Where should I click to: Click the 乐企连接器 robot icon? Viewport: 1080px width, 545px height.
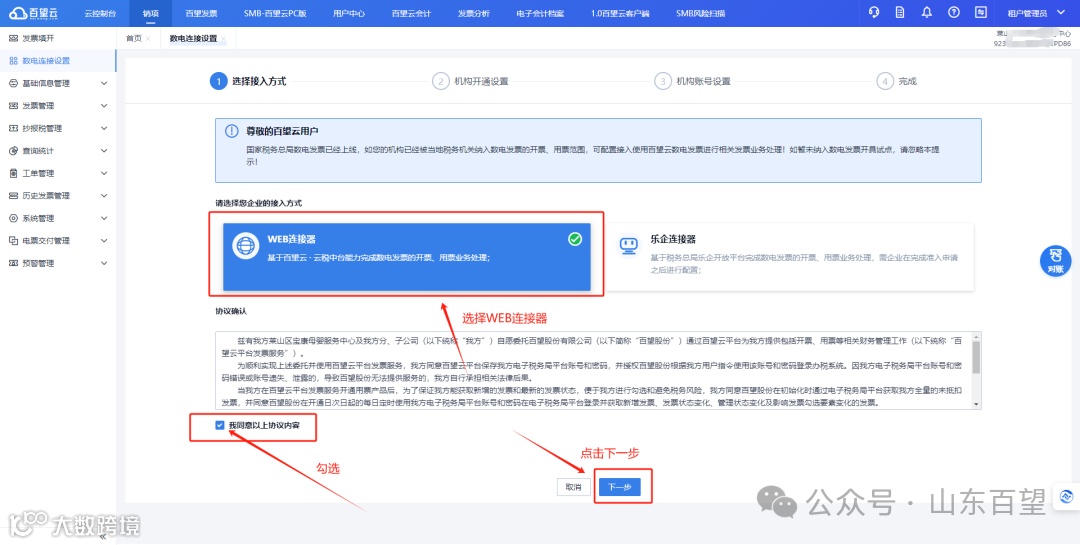tap(627, 245)
